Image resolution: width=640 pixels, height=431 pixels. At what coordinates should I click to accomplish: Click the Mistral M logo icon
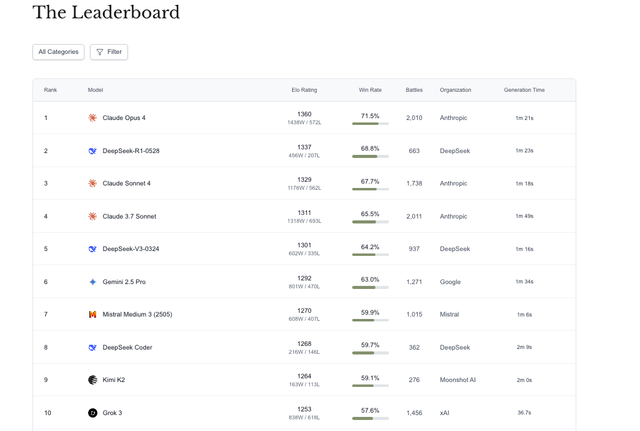pyautogui.click(x=93, y=314)
